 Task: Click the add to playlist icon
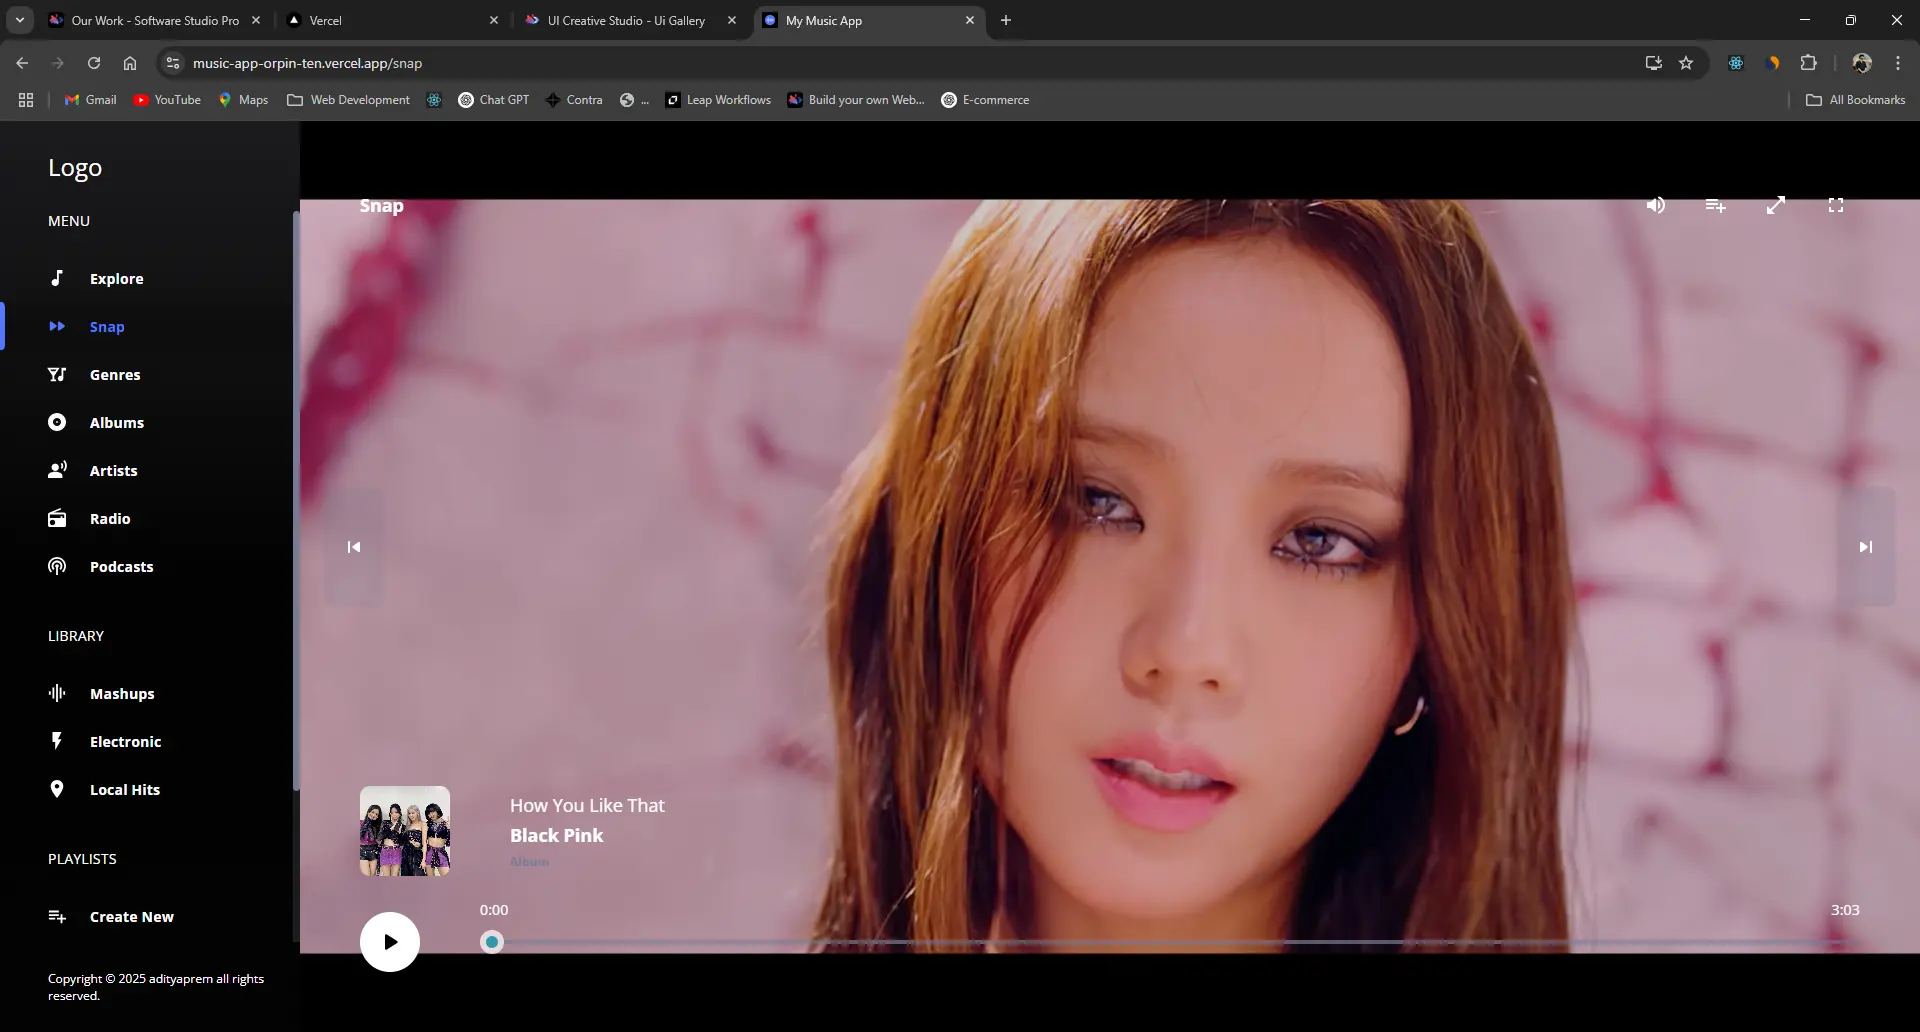[x=1716, y=205]
